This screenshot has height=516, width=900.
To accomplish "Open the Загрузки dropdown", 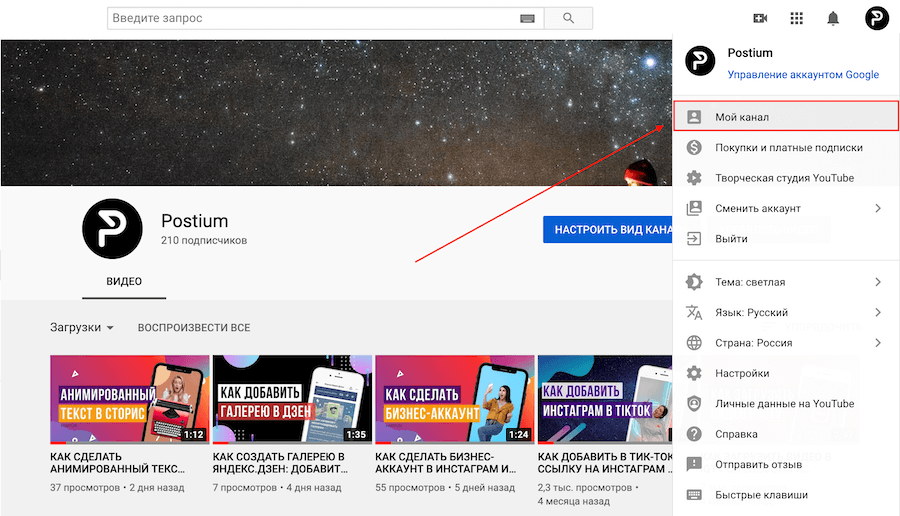I will point(82,327).
